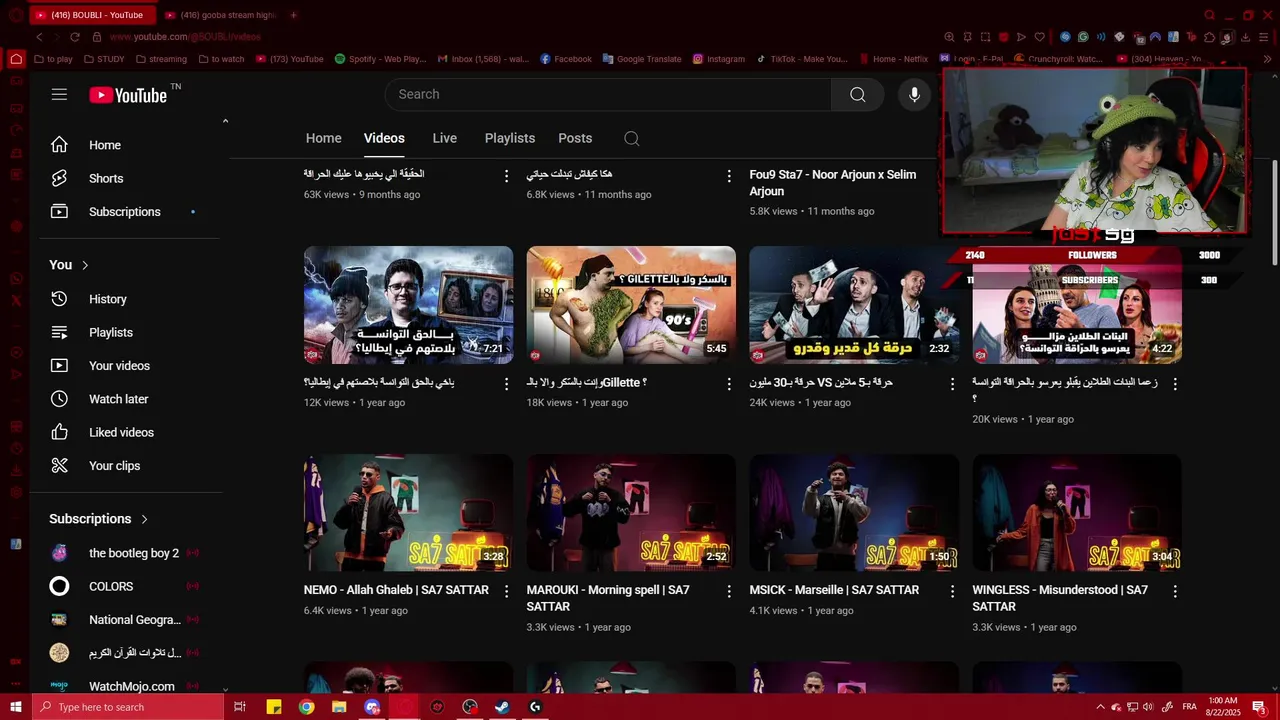Switch to the gooba stream highlights browser tab

[220, 15]
